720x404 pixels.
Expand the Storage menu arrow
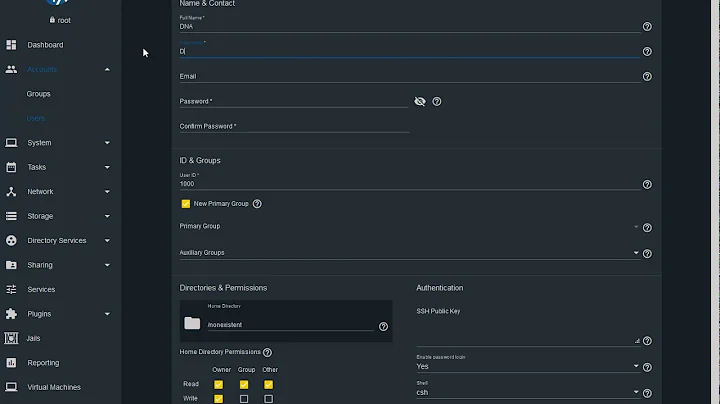tap(107, 216)
